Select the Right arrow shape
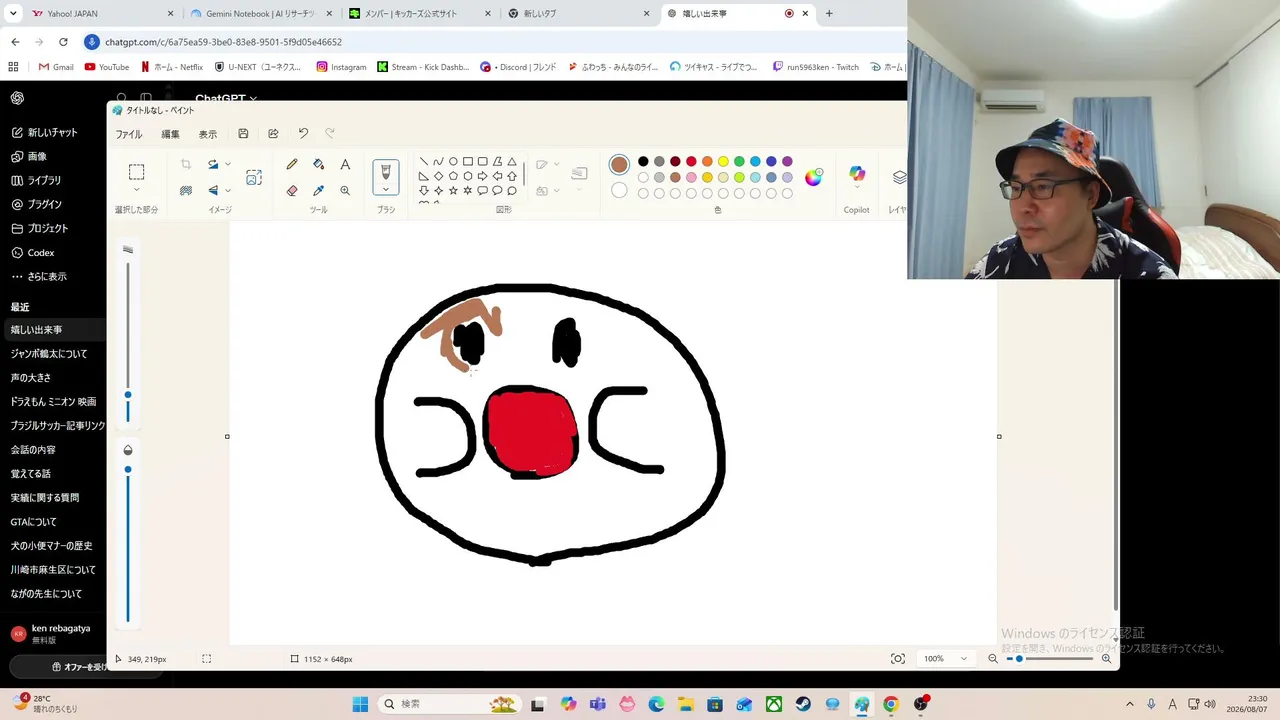Image resolution: width=1280 pixels, height=720 pixels. [482, 176]
